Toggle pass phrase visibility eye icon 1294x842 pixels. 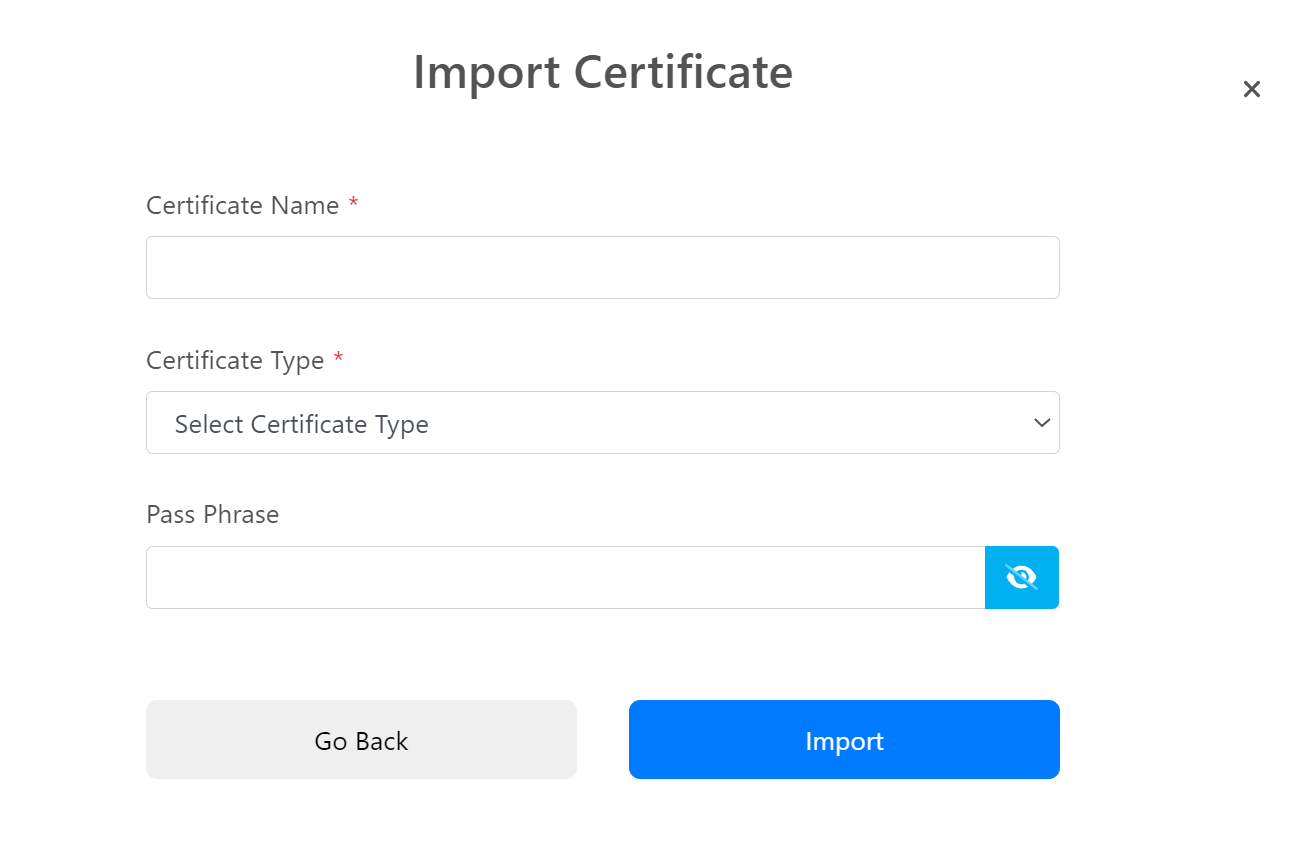1021,577
